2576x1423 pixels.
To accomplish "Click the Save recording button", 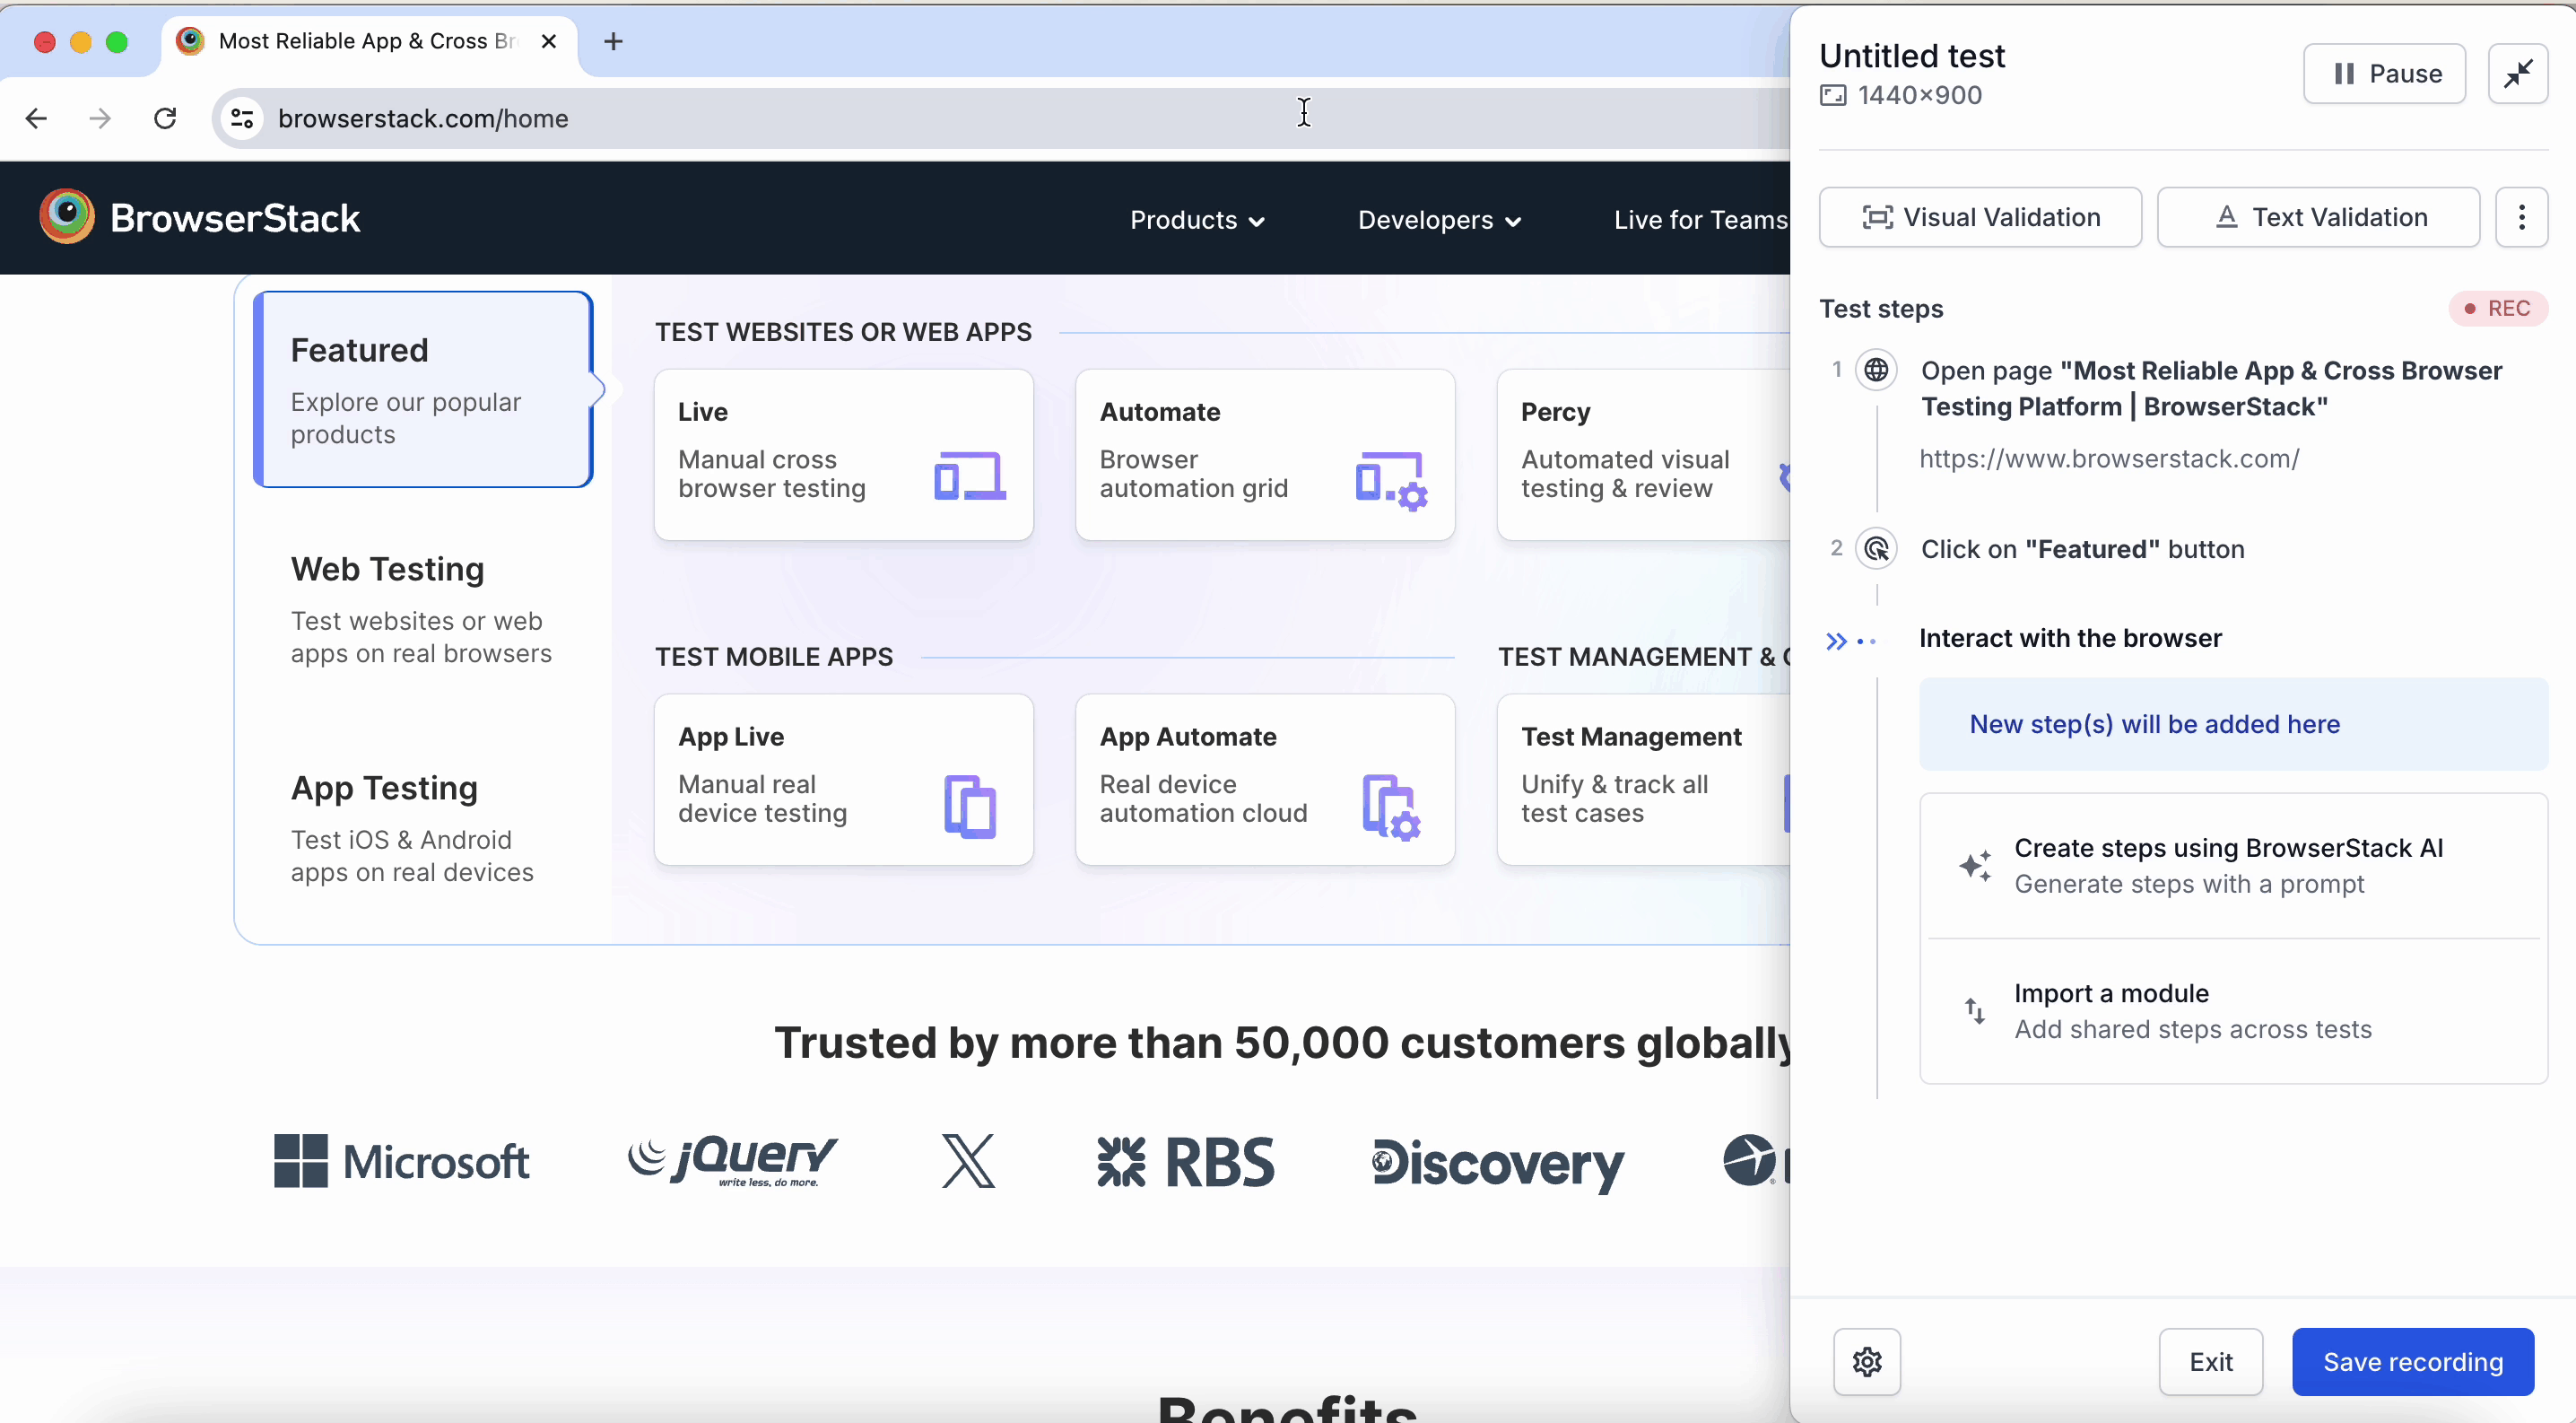I will coord(2413,1362).
